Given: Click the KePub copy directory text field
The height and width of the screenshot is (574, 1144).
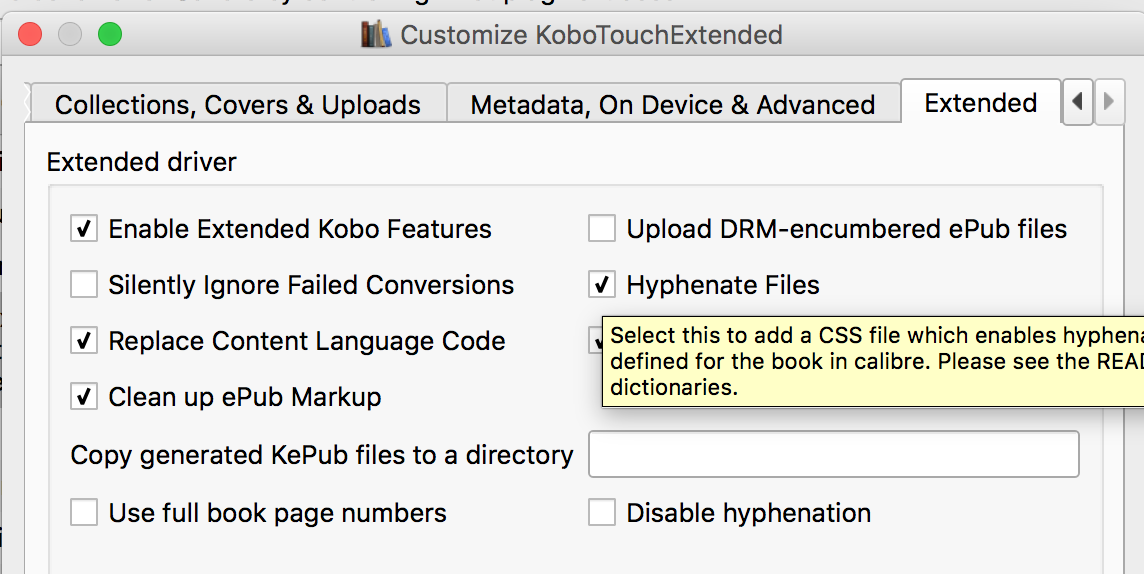Looking at the screenshot, I should coord(834,454).
